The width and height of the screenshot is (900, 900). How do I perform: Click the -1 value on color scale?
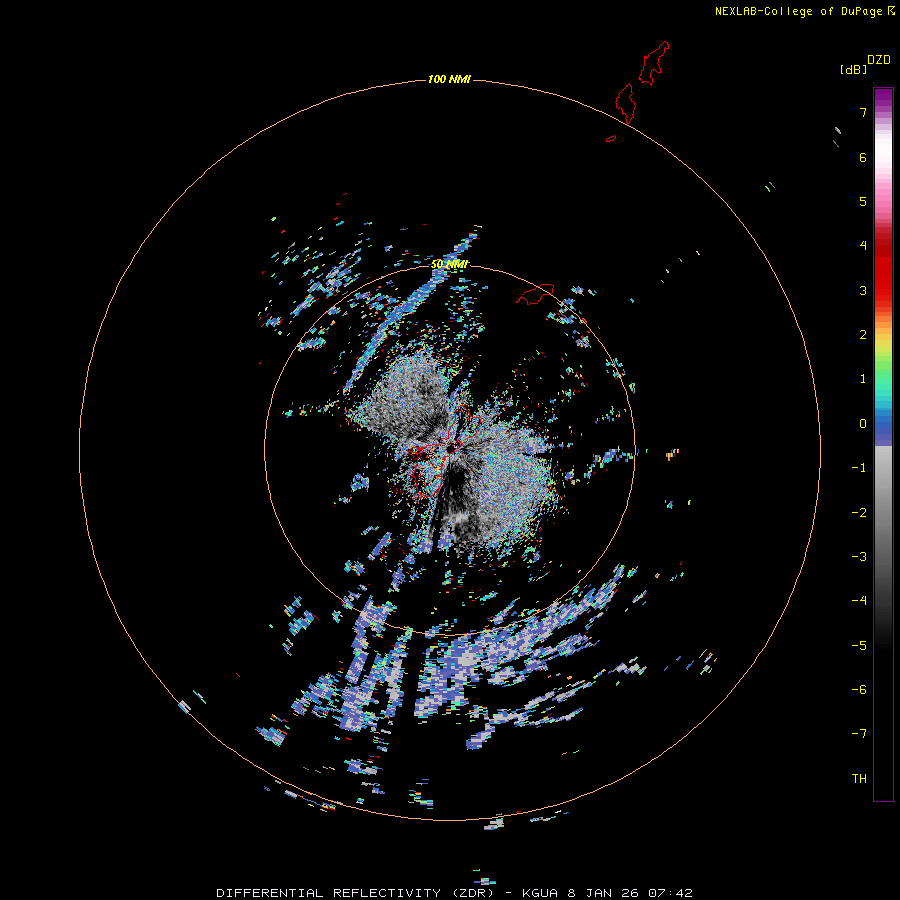[859, 468]
